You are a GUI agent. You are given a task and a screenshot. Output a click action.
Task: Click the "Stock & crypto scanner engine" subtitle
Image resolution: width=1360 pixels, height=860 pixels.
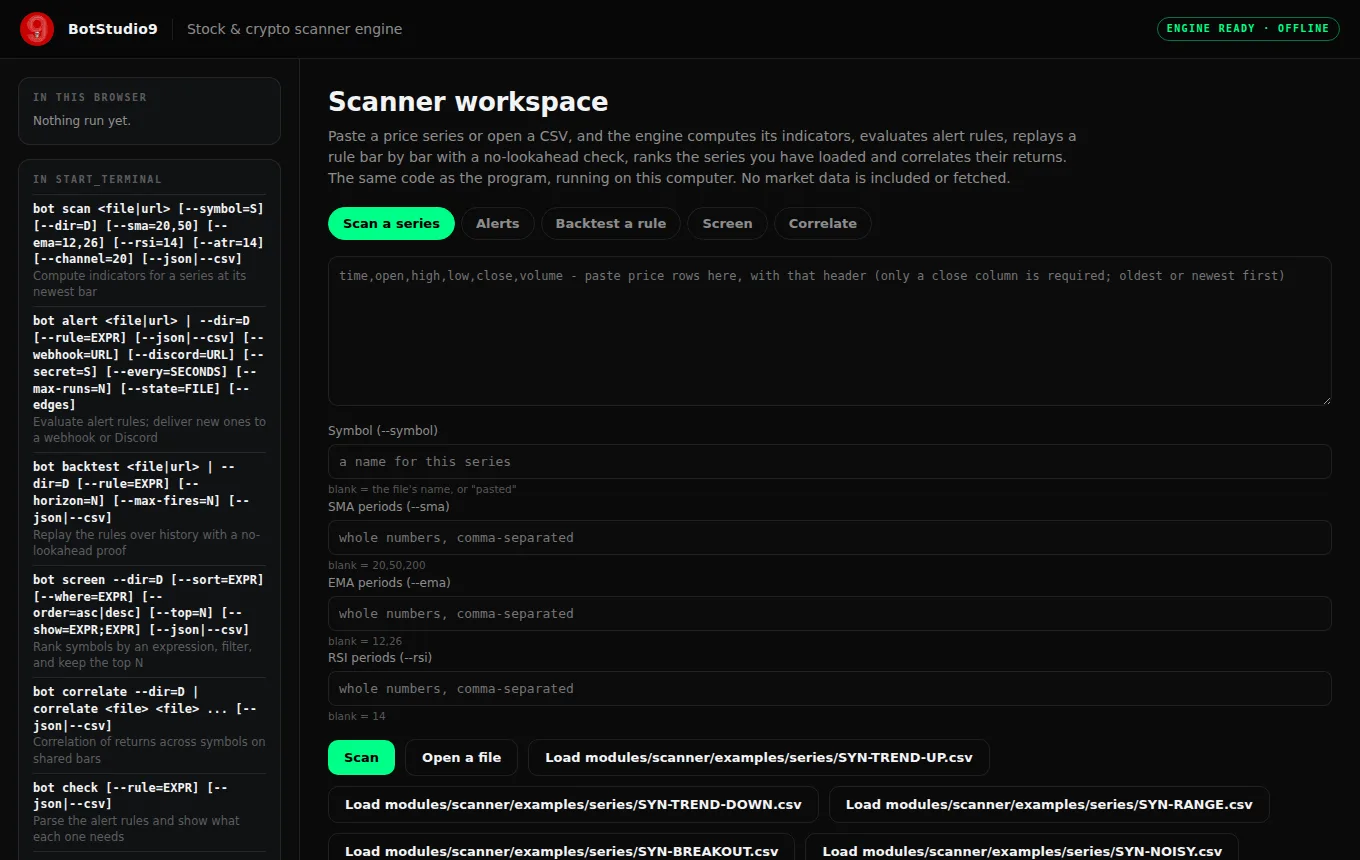point(295,29)
